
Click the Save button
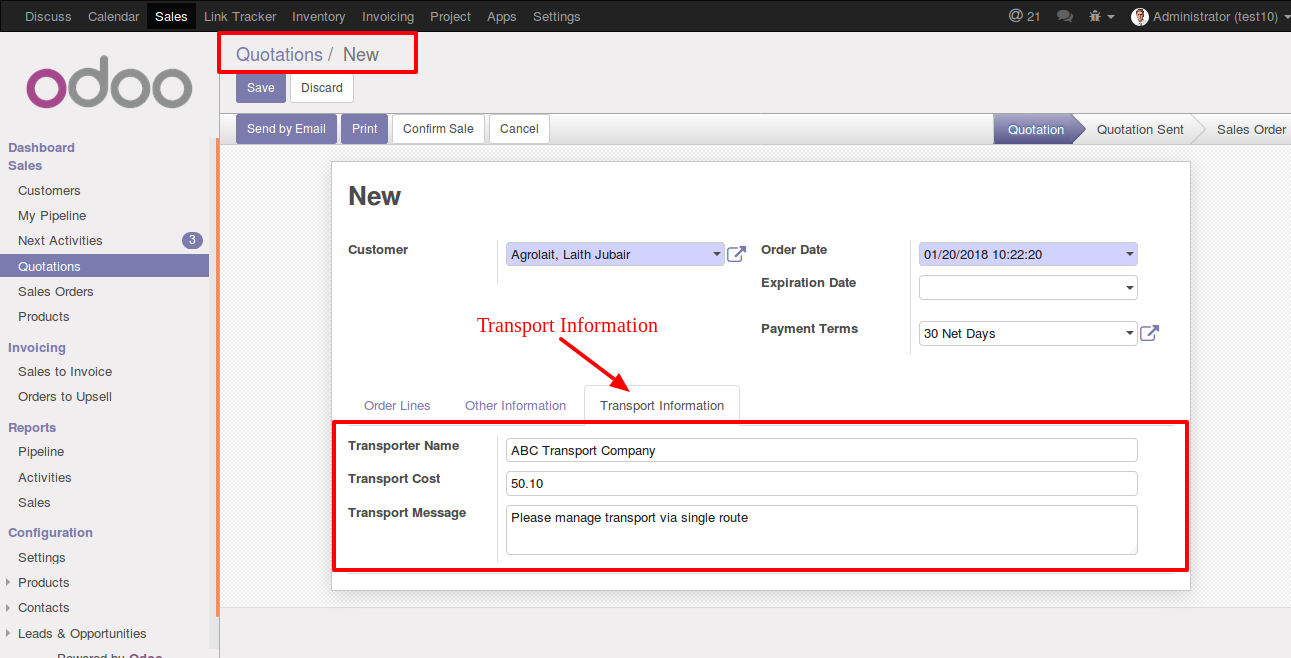point(260,88)
